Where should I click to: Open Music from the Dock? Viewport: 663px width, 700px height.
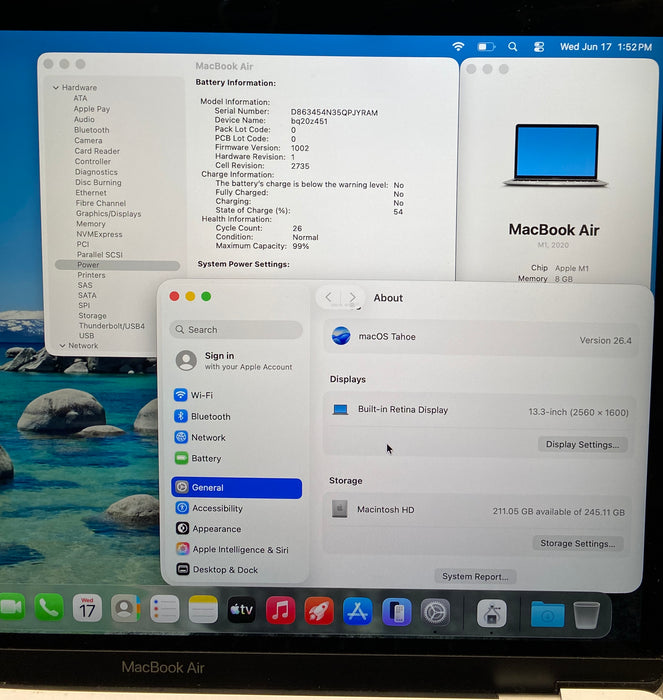pyautogui.click(x=280, y=610)
